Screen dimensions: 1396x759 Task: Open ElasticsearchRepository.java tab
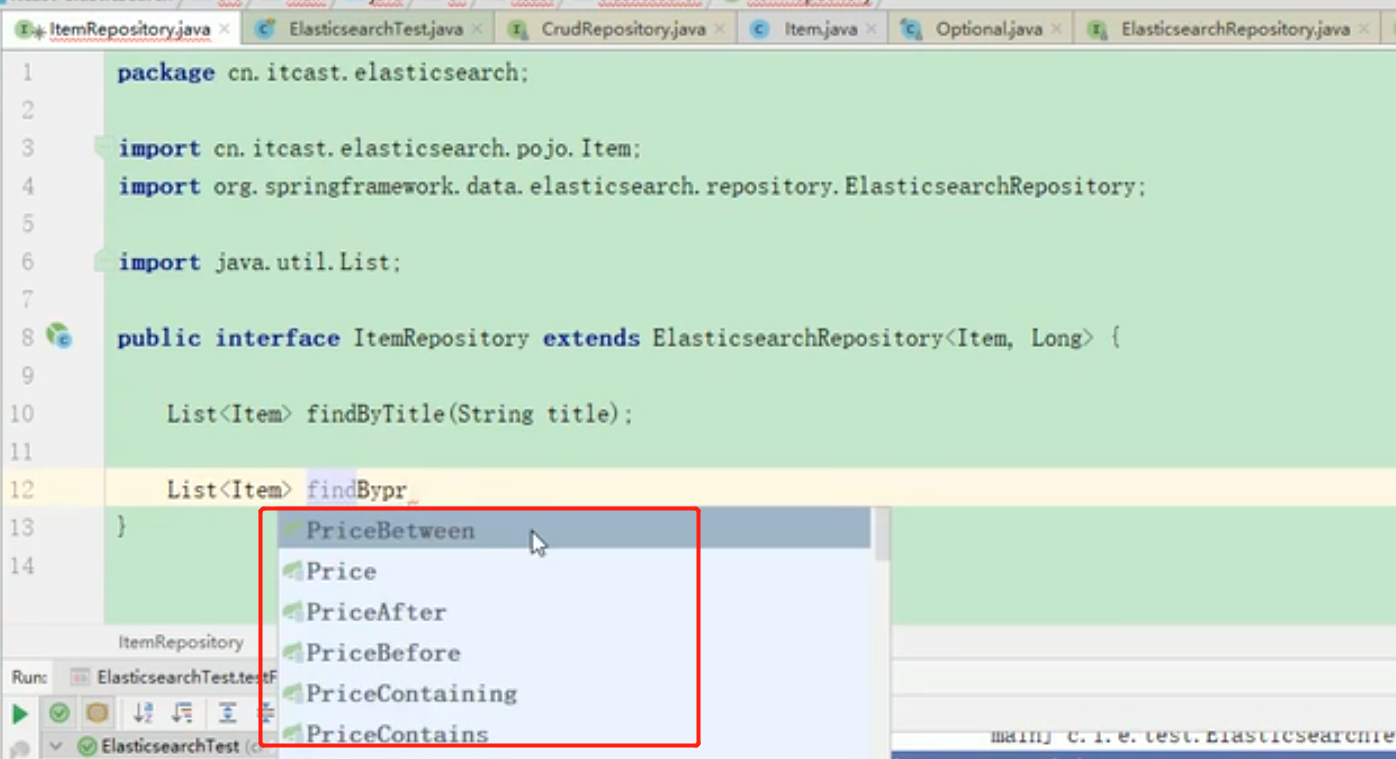[1235, 29]
